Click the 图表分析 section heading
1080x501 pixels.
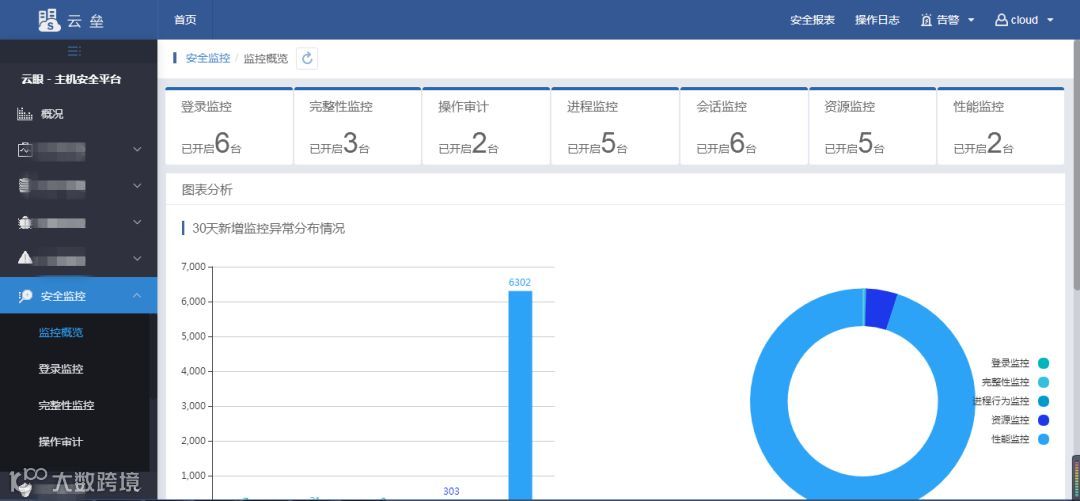(x=207, y=190)
